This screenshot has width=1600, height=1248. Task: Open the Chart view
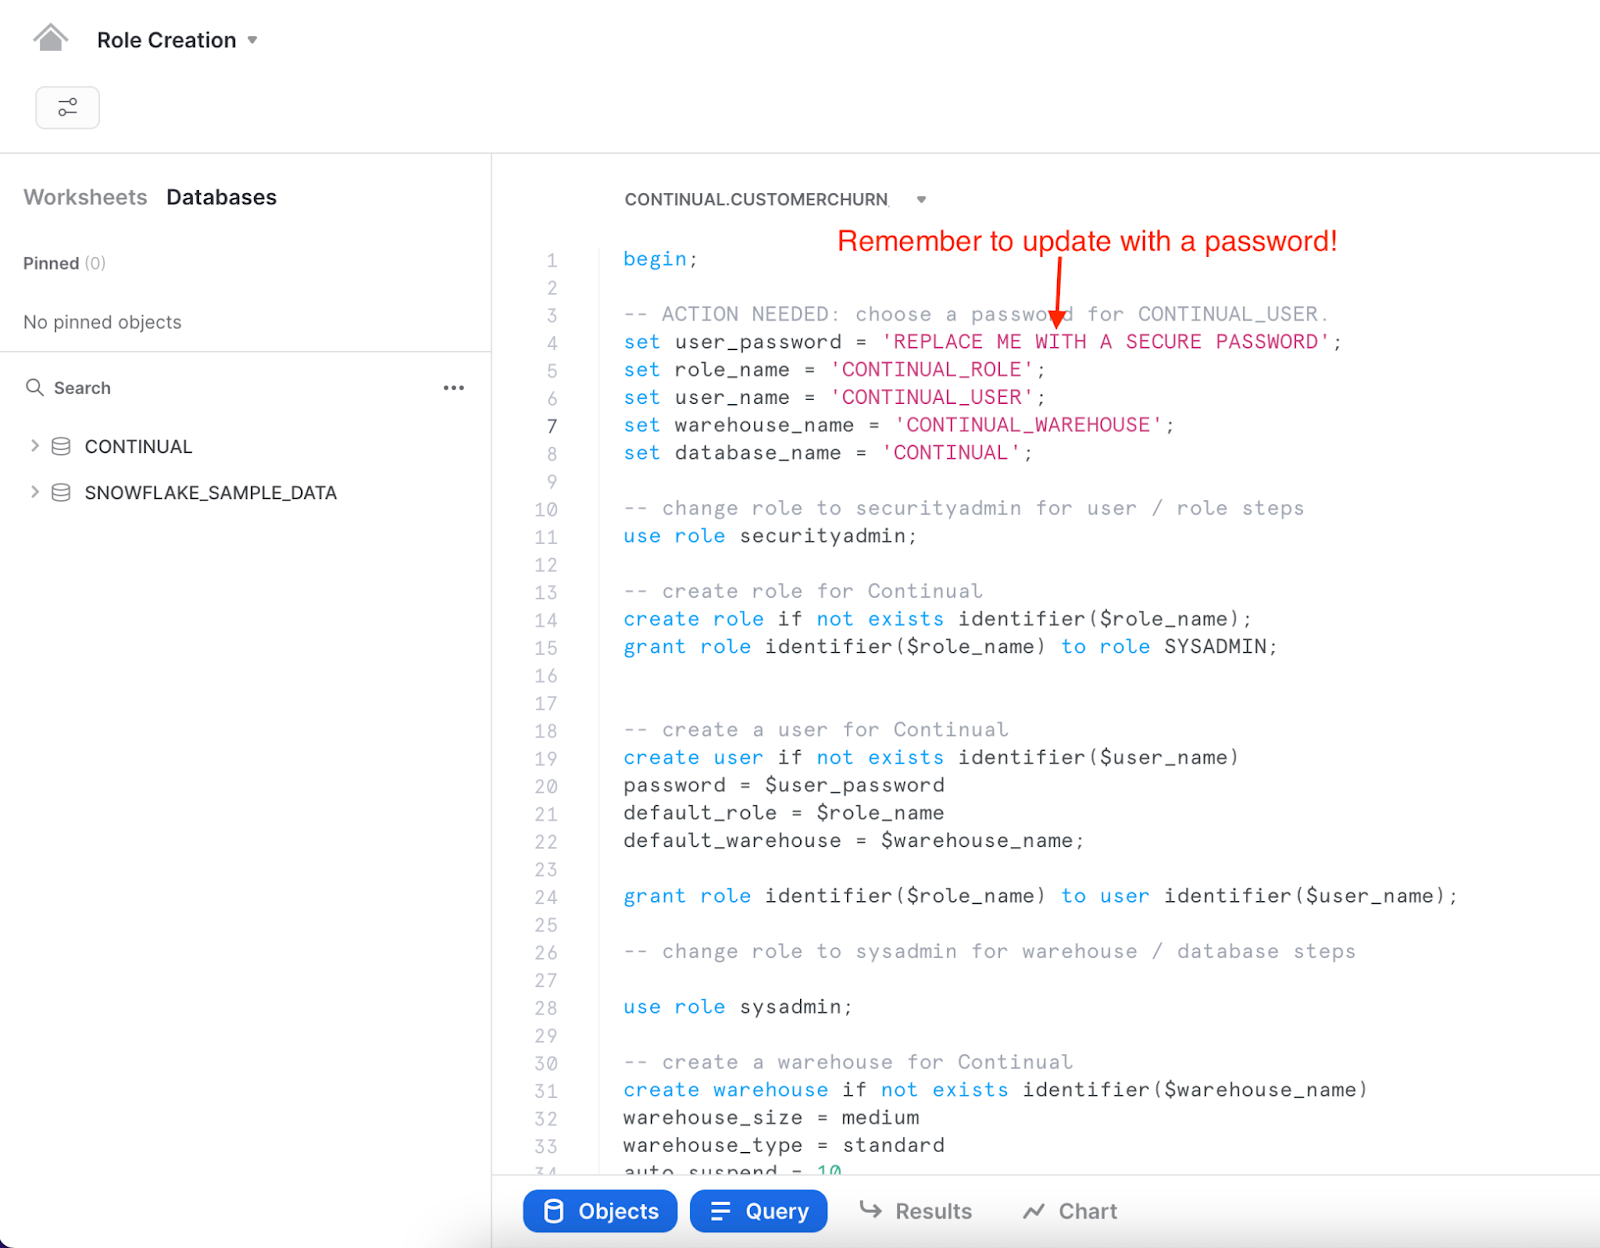pos(1087,1211)
